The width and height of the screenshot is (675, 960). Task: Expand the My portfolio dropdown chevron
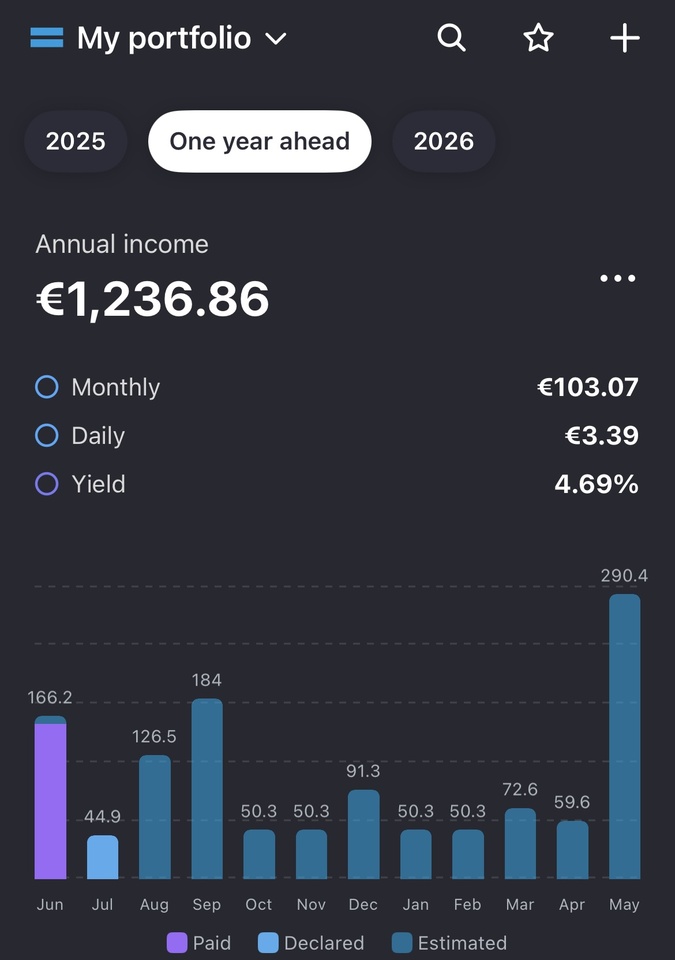pos(276,39)
